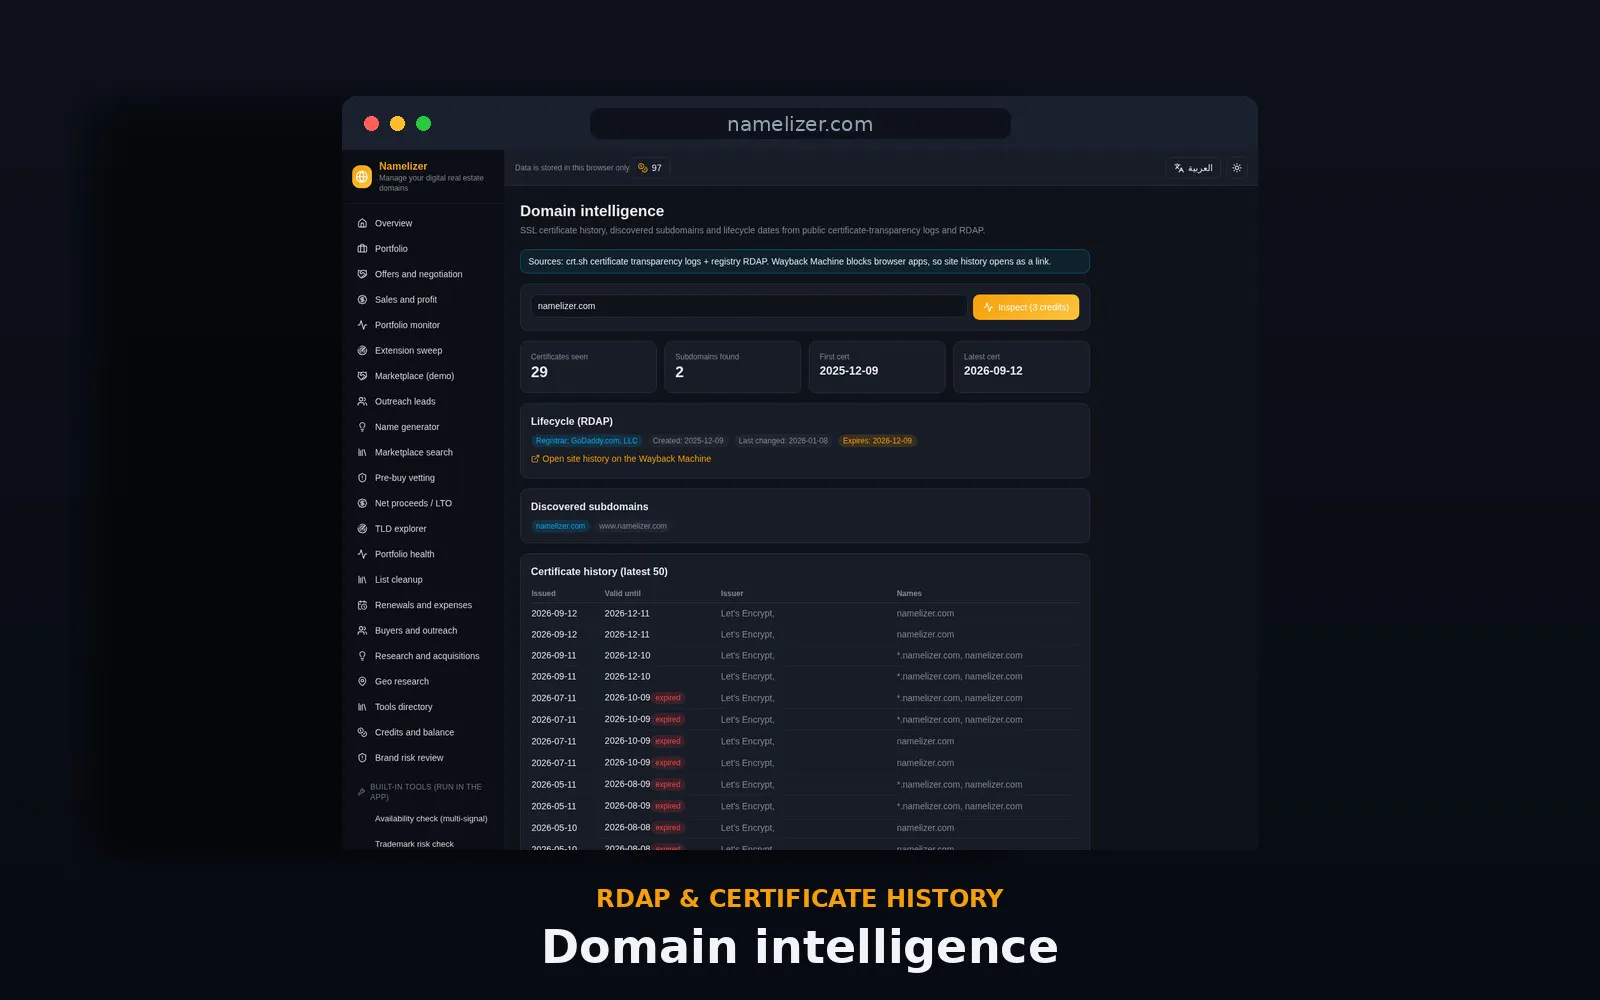Go to Marketplace search
This screenshot has height=1000, width=1600.
pyautogui.click(x=414, y=453)
